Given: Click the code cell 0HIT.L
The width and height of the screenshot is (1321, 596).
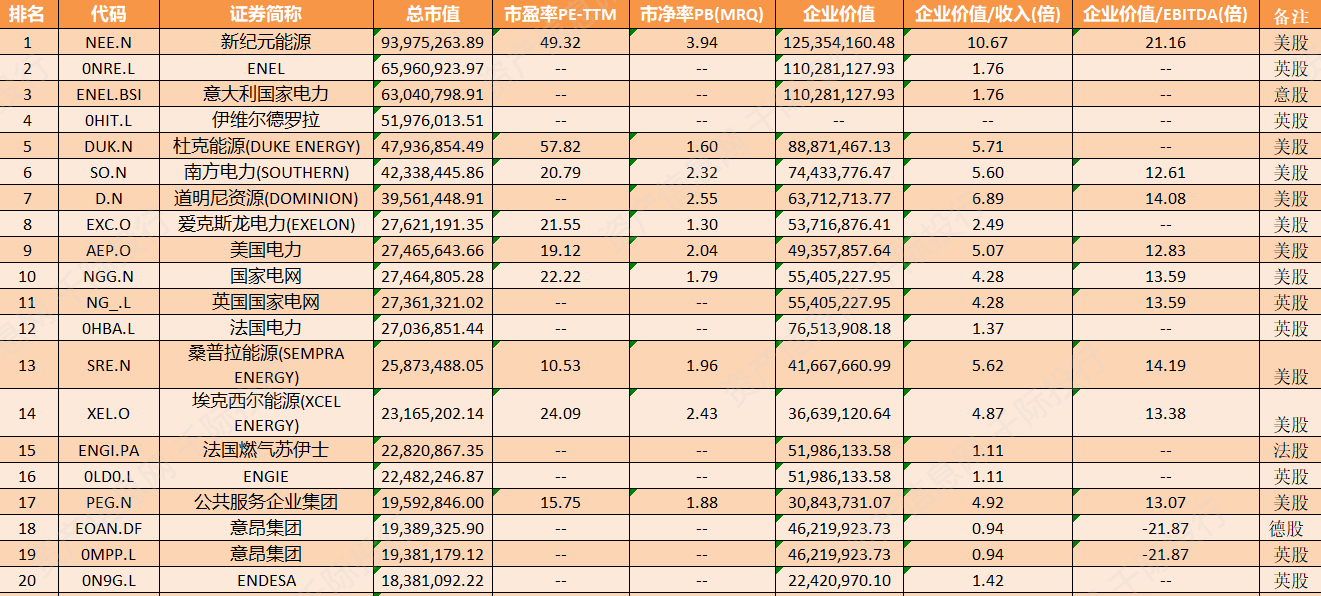Looking at the screenshot, I should [x=109, y=120].
